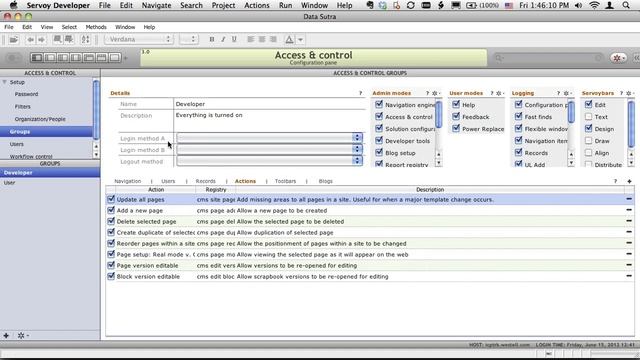Switch to the Users tab
640x360 pixels.
[168, 181]
